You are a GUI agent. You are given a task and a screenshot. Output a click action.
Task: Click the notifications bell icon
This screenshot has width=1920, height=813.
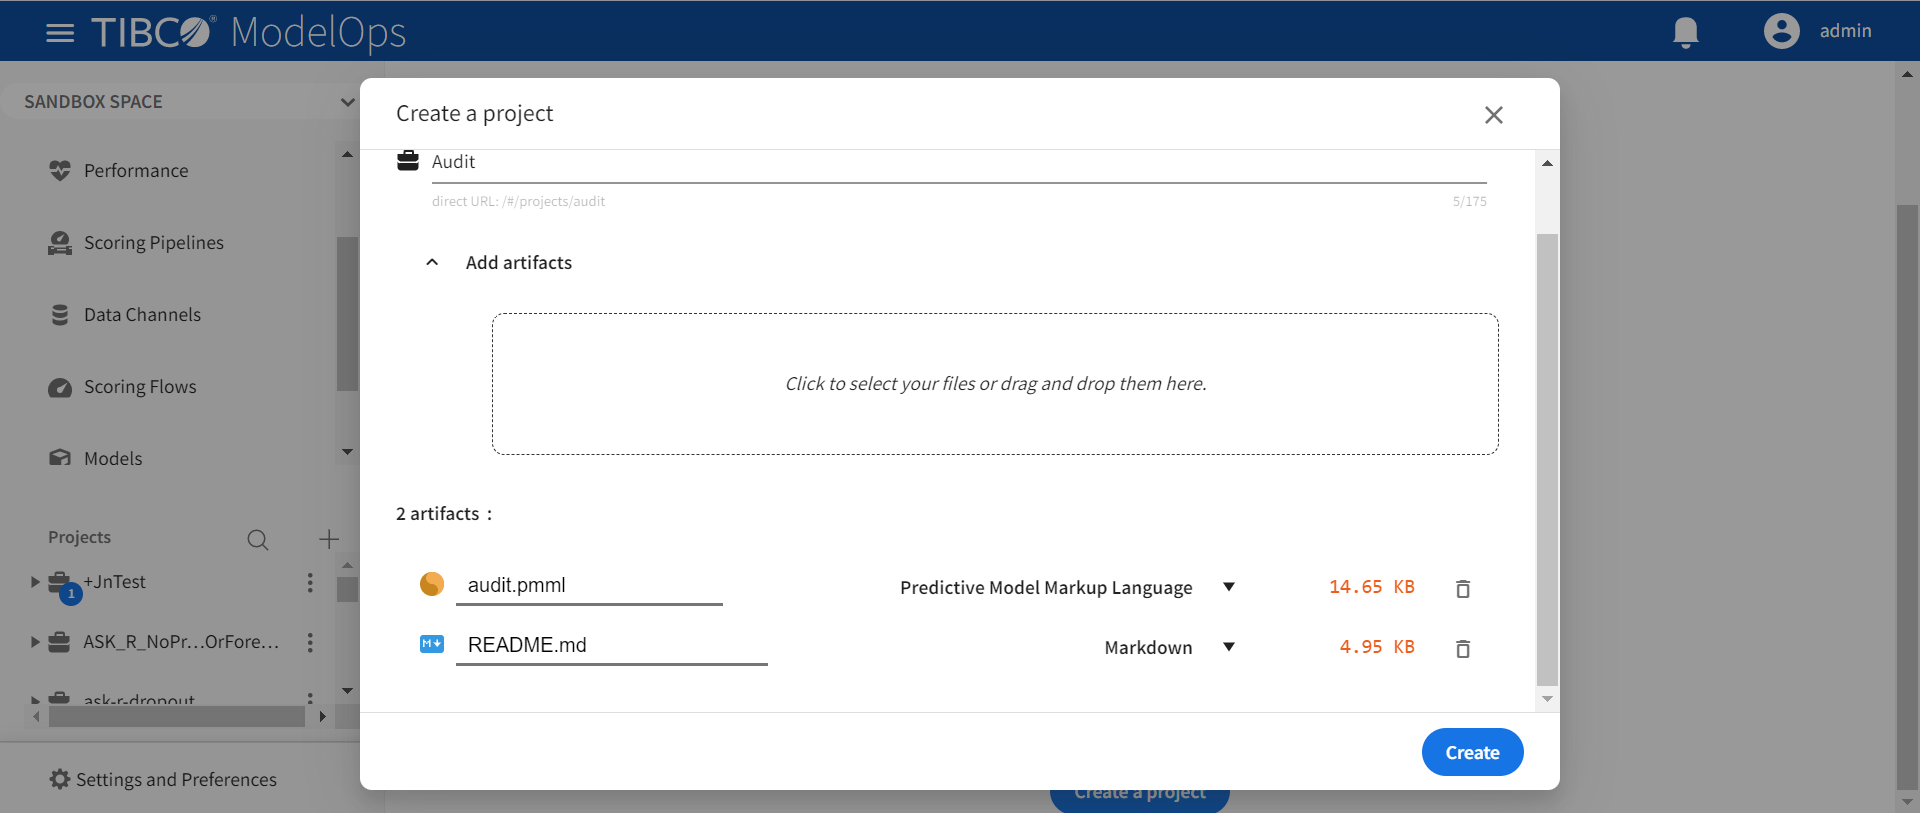pyautogui.click(x=1686, y=32)
